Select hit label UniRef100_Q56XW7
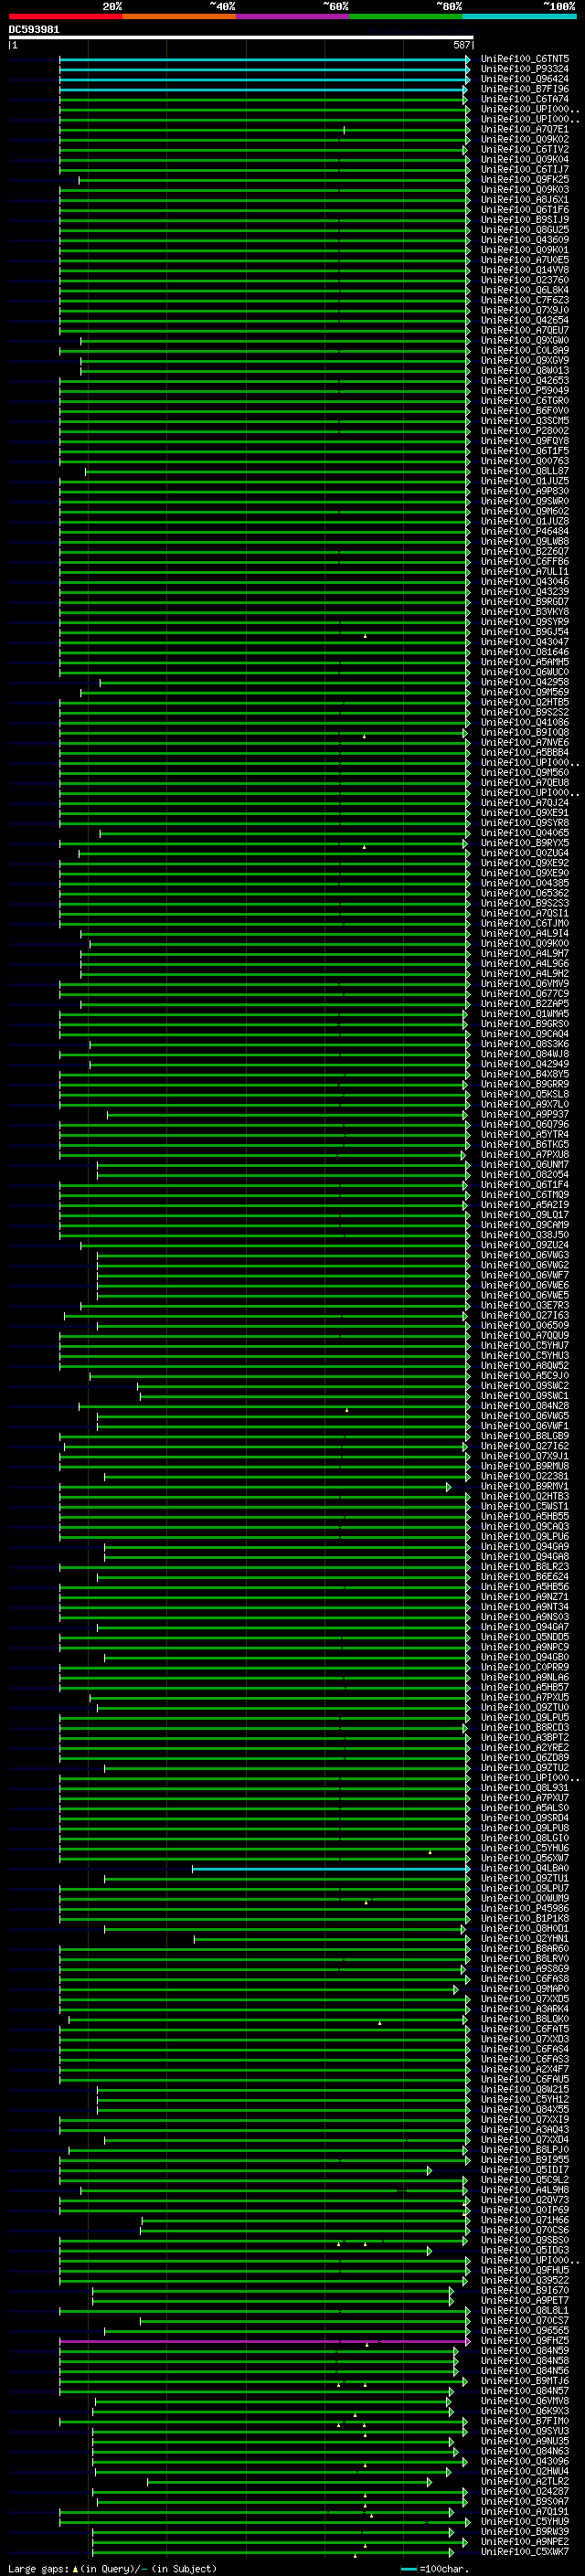Viewport: 585px width, 2576px height. pos(525,1858)
